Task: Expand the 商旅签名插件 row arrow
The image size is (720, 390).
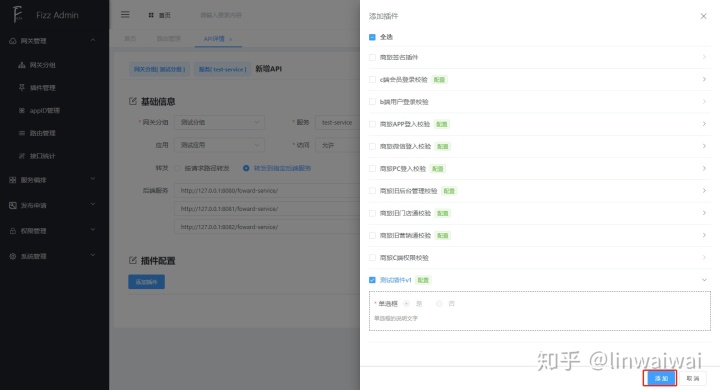Action: tap(704, 57)
